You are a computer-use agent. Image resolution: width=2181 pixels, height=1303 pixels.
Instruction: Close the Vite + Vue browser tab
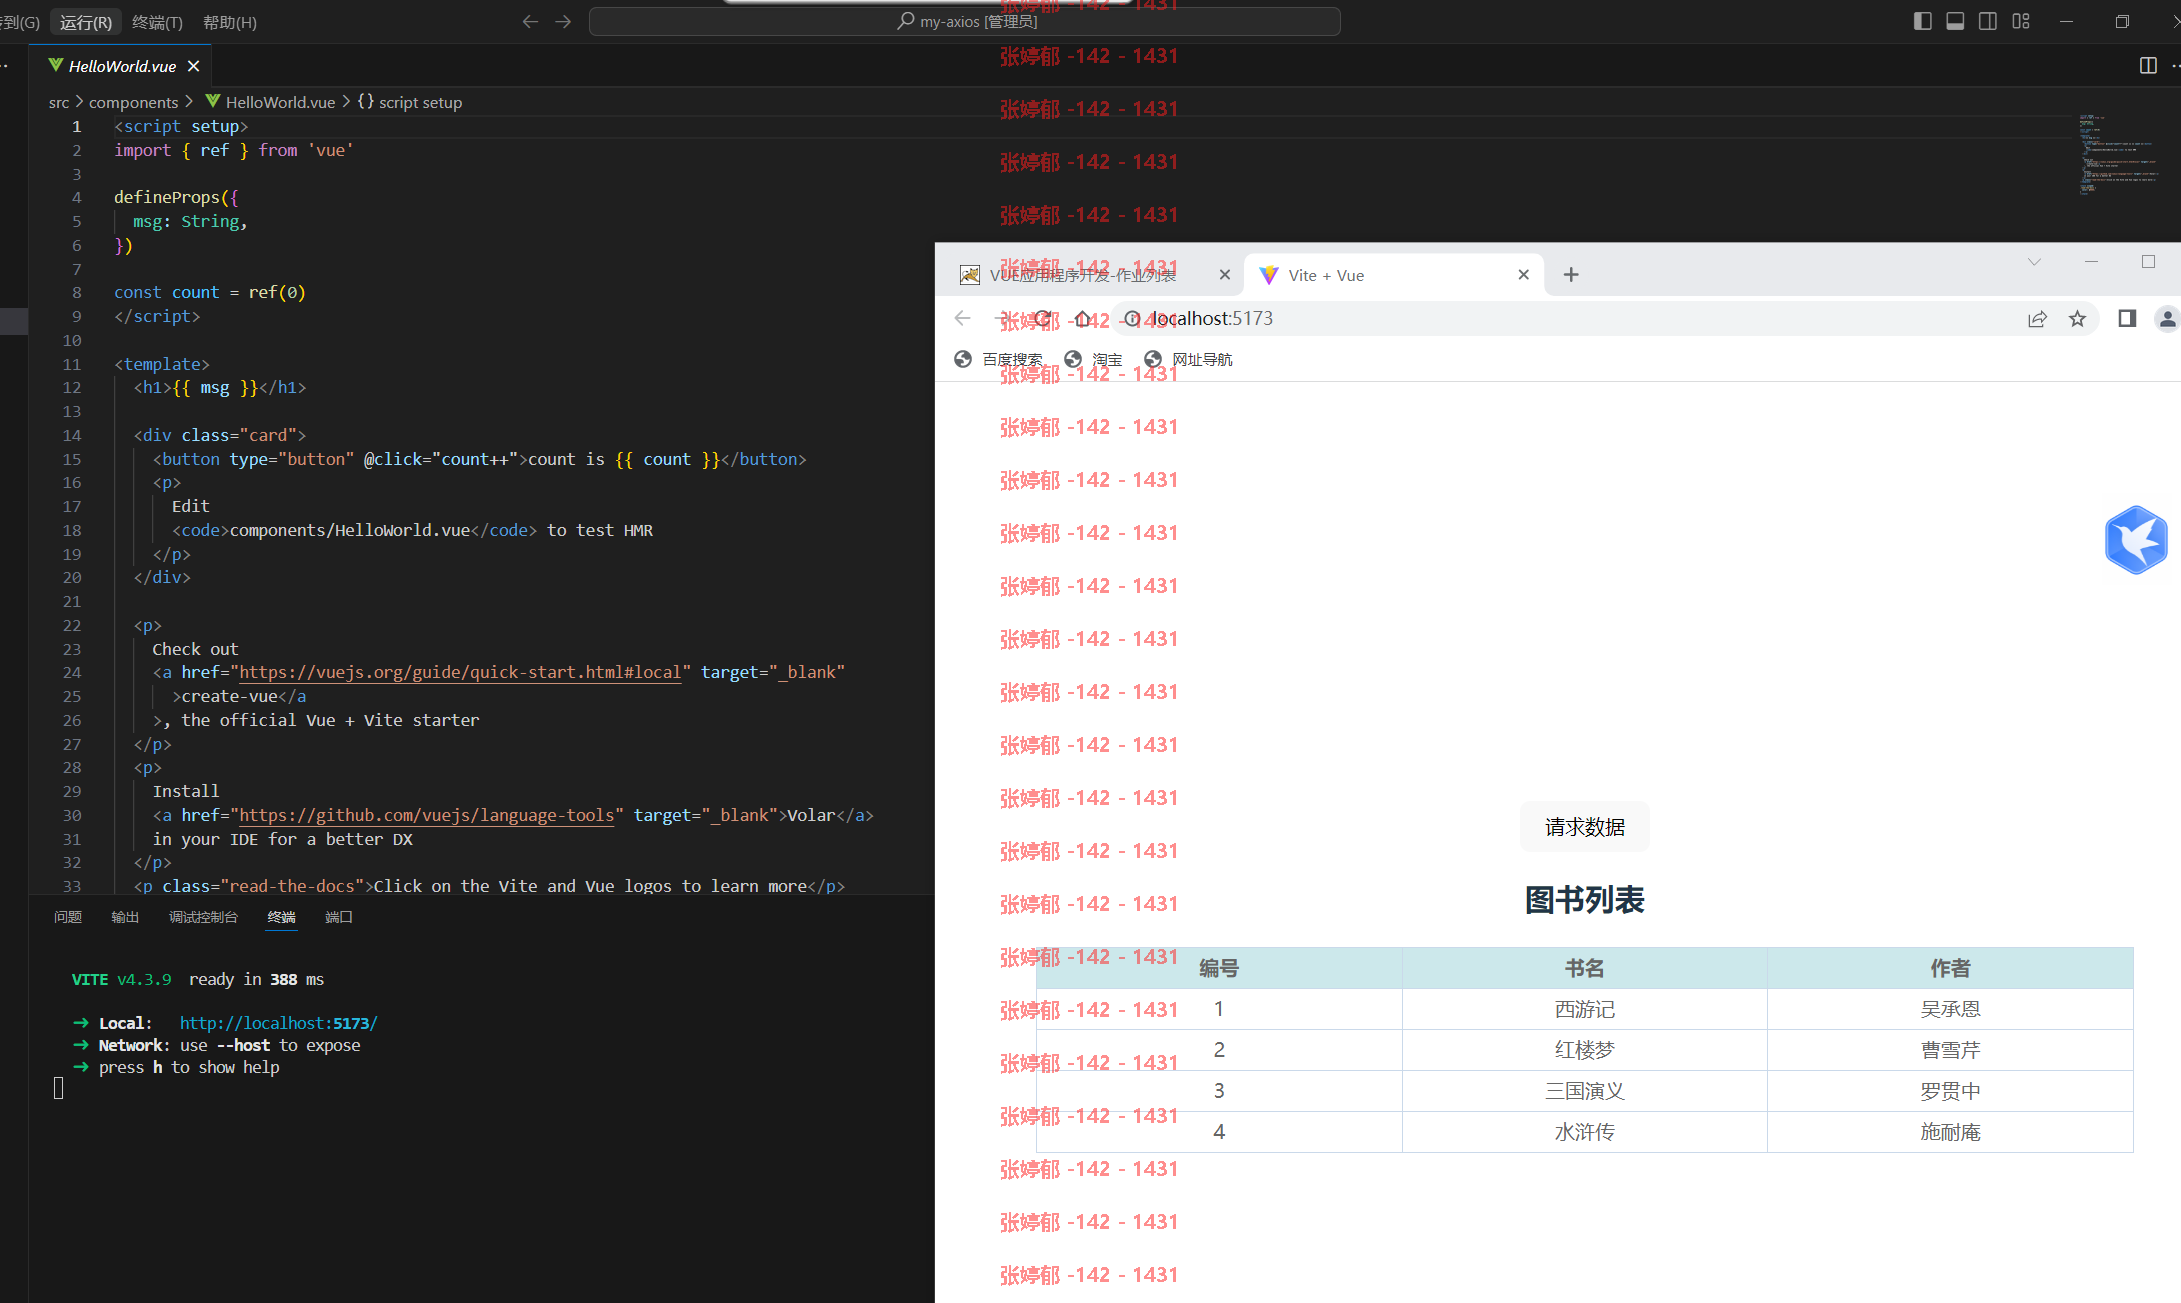click(x=1523, y=275)
